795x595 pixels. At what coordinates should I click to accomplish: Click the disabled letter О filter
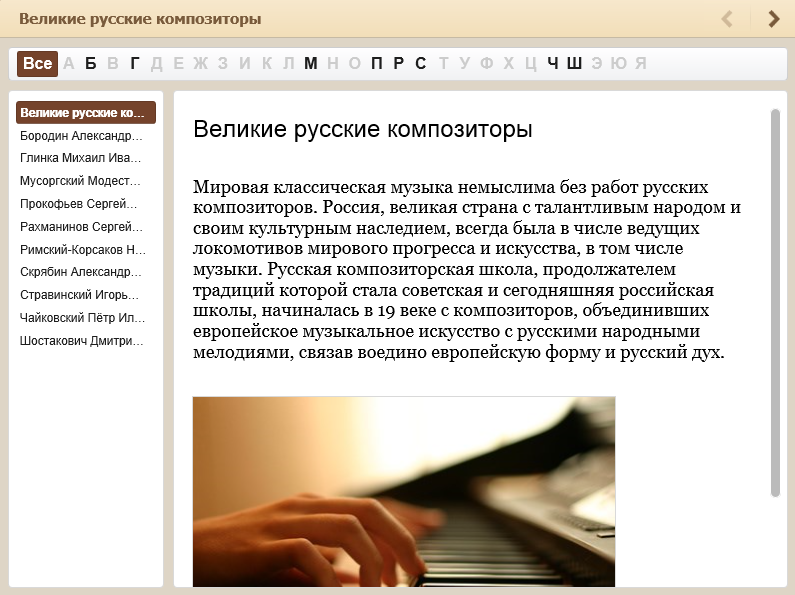point(354,64)
